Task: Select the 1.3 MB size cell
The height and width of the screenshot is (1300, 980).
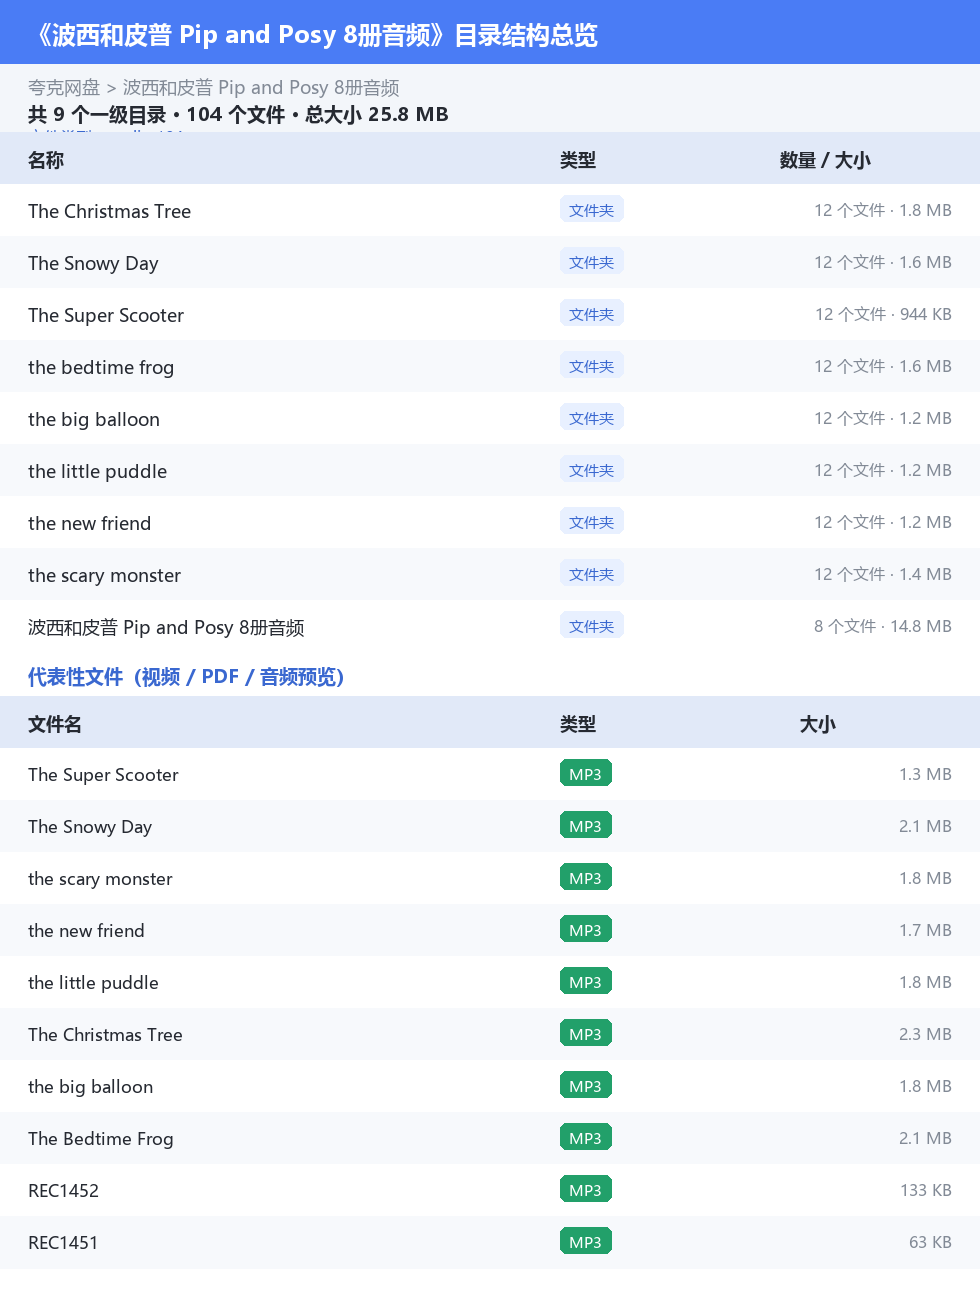Action: 925,774
